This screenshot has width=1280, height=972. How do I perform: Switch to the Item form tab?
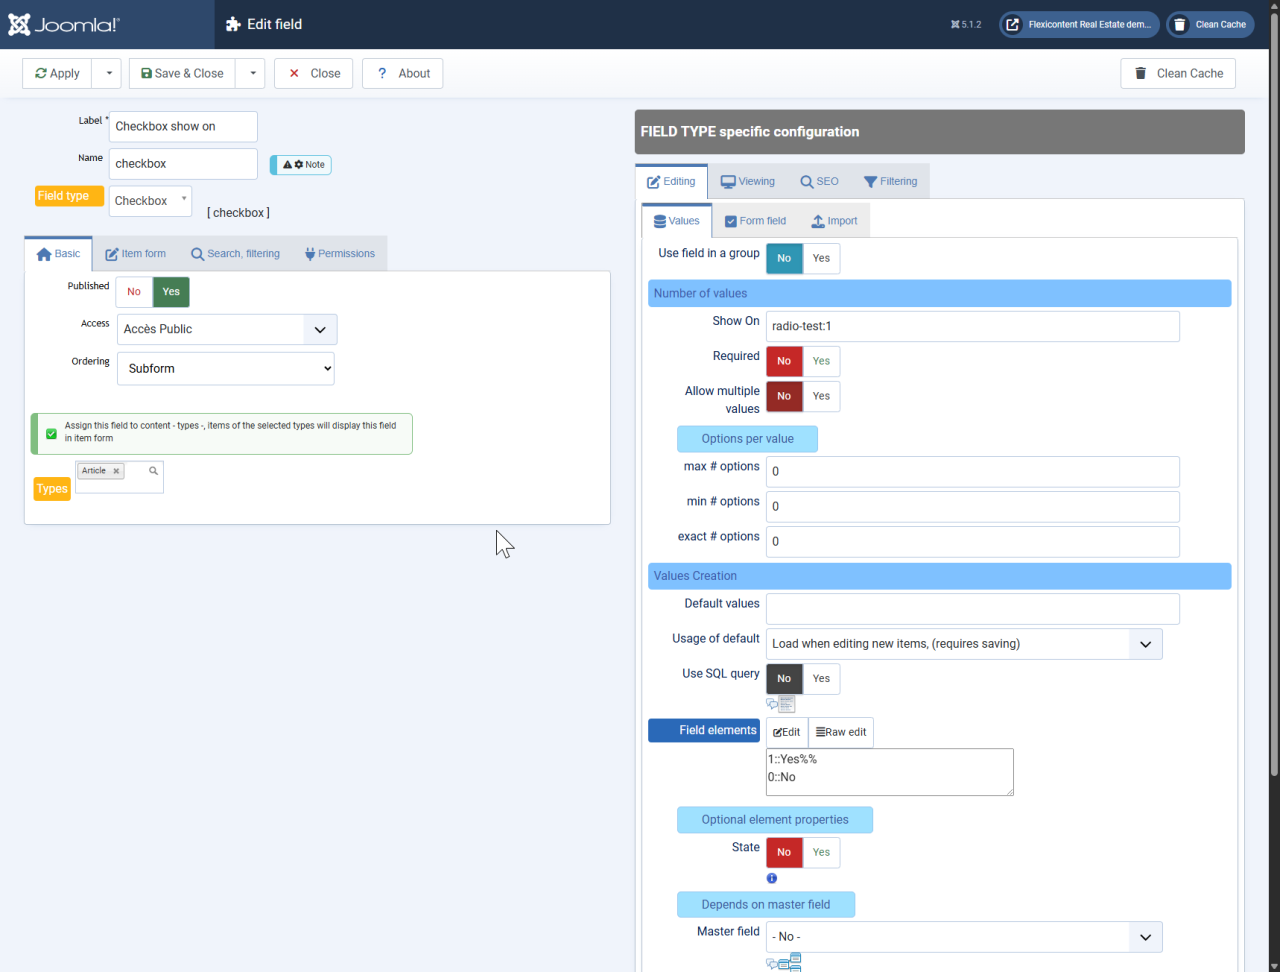coord(136,254)
